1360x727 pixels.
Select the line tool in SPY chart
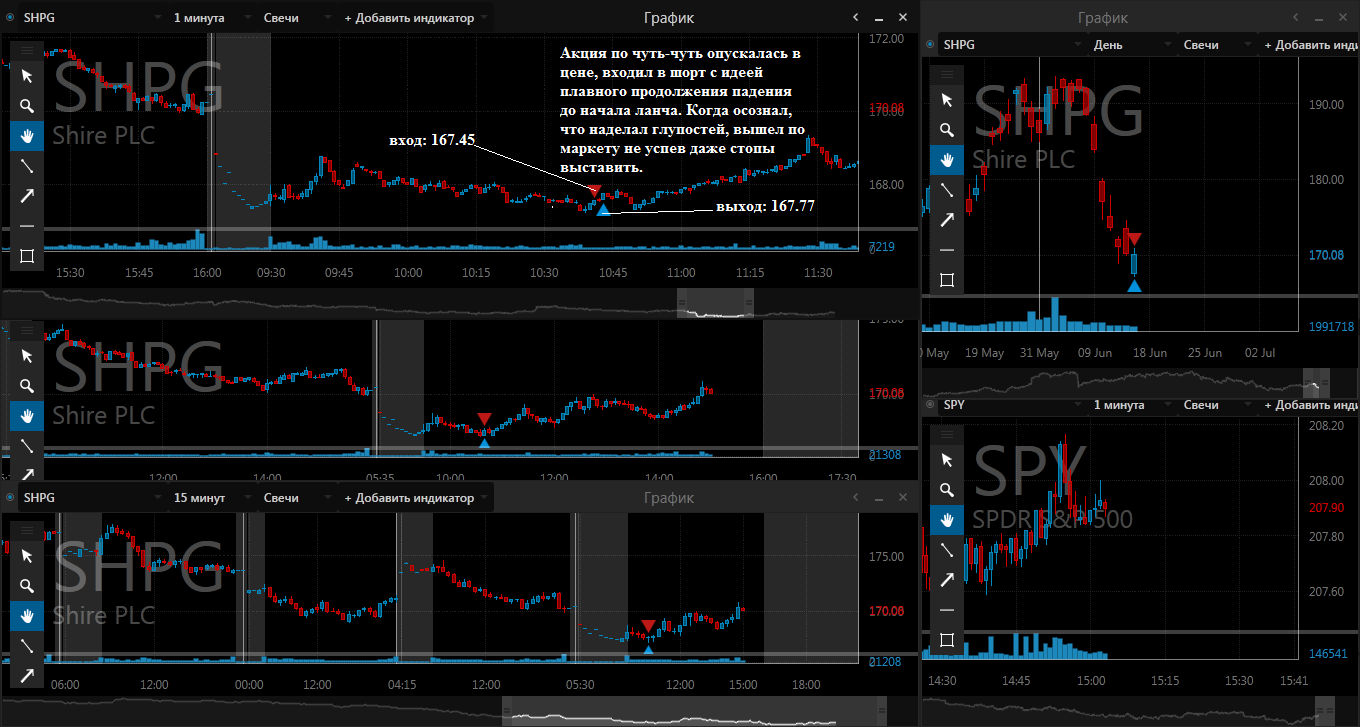(947, 550)
